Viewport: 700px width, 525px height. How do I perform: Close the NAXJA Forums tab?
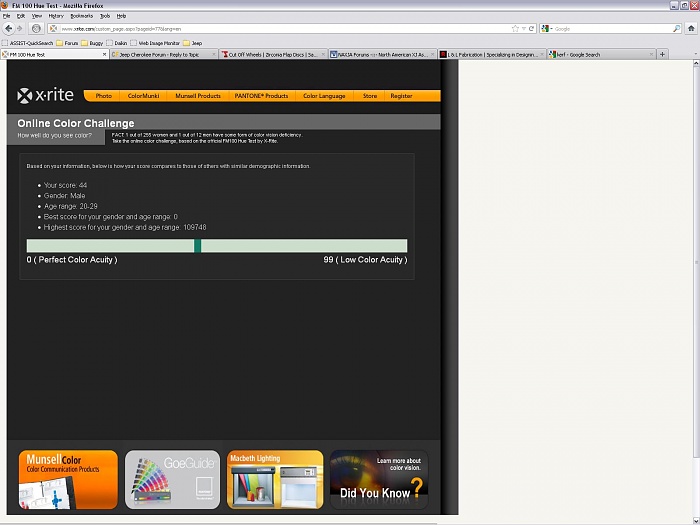[x=433, y=54]
